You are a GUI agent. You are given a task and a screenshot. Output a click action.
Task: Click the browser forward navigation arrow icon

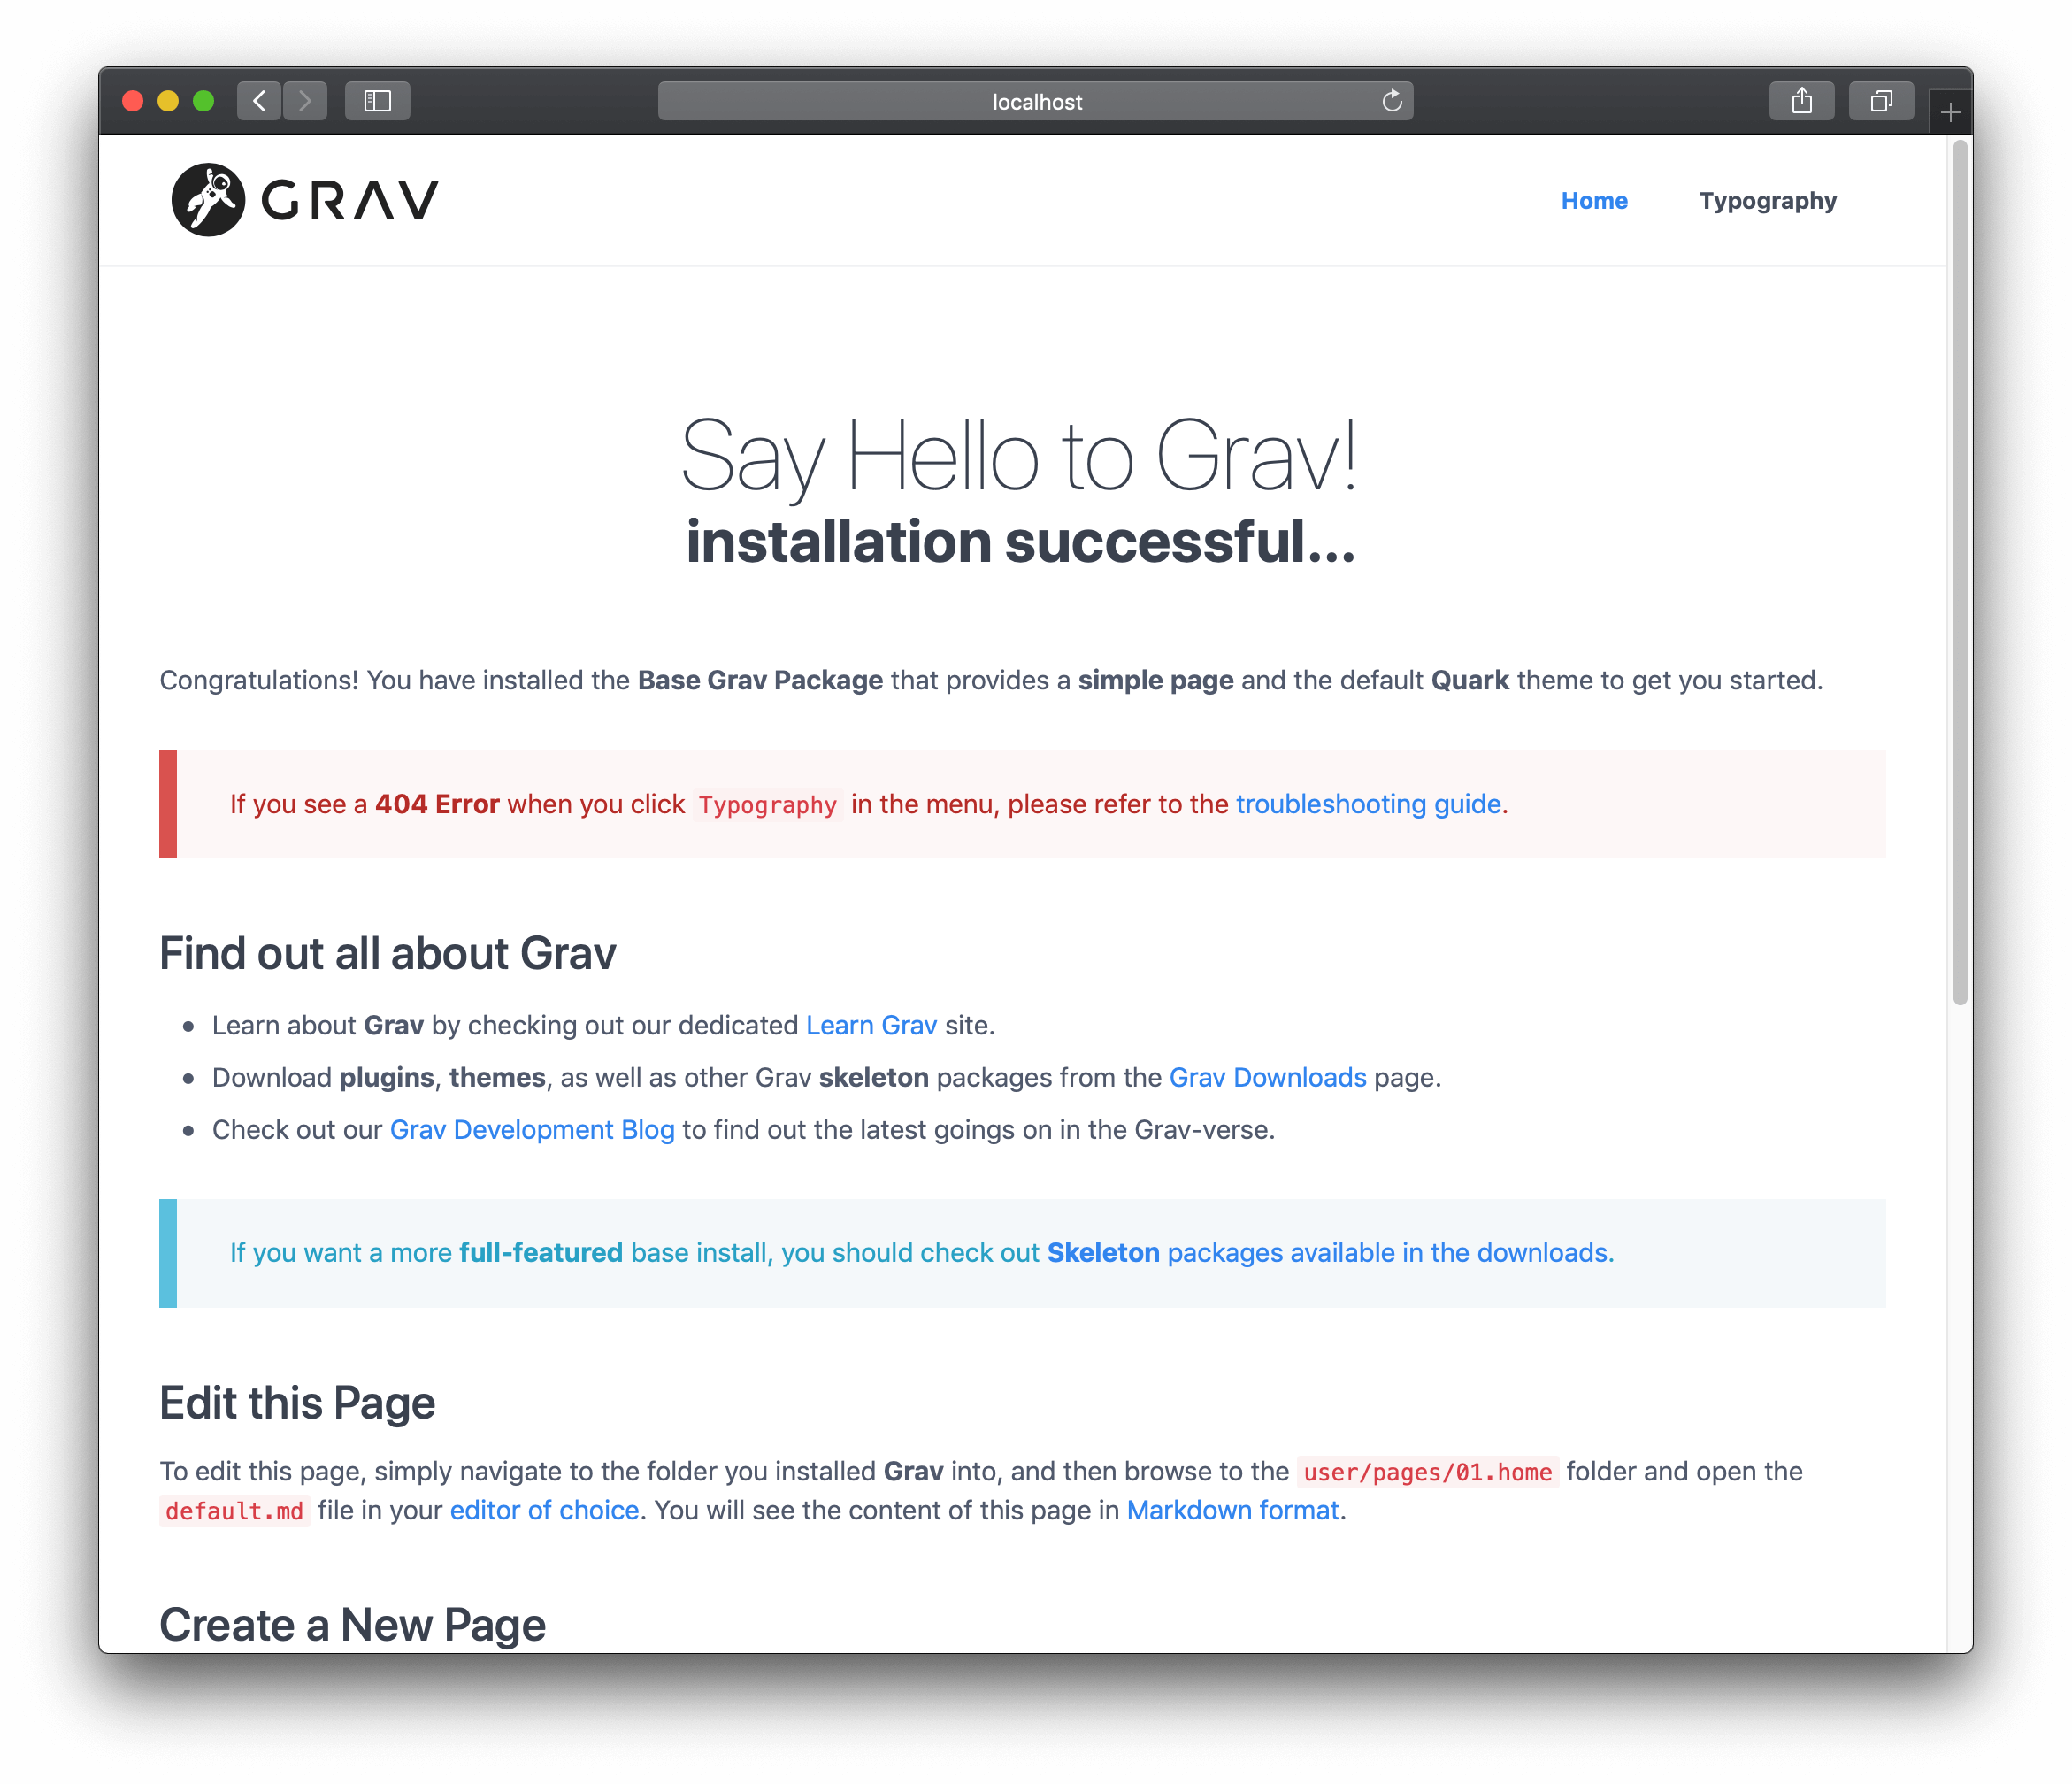tap(305, 101)
